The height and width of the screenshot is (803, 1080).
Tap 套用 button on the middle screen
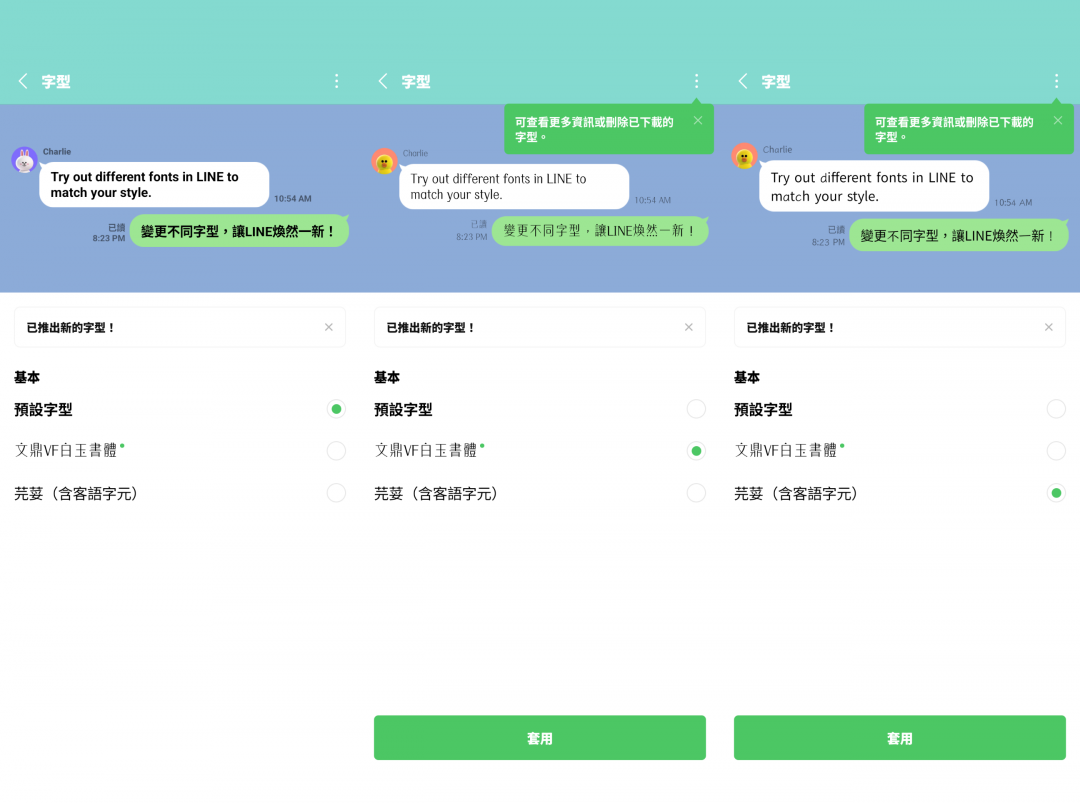click(539, 738)
